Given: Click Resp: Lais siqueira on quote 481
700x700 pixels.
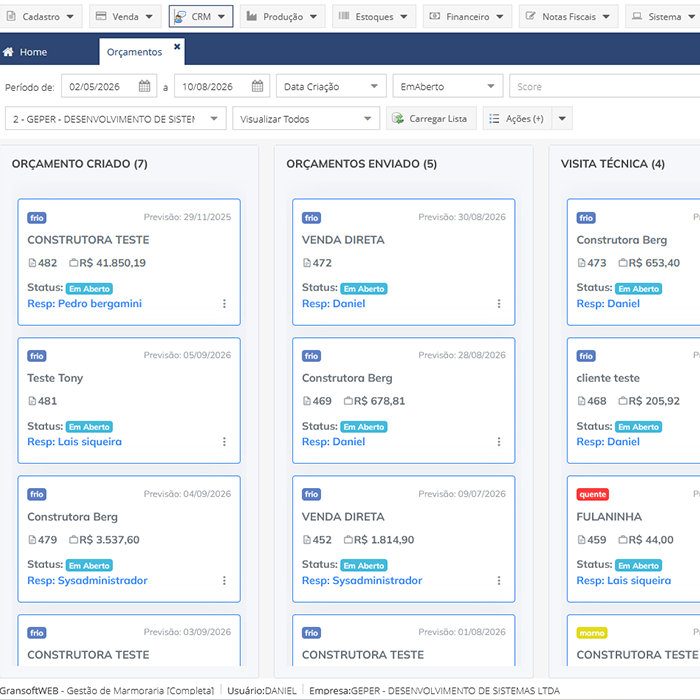Looking at the screenshot, I should [75, 442].
